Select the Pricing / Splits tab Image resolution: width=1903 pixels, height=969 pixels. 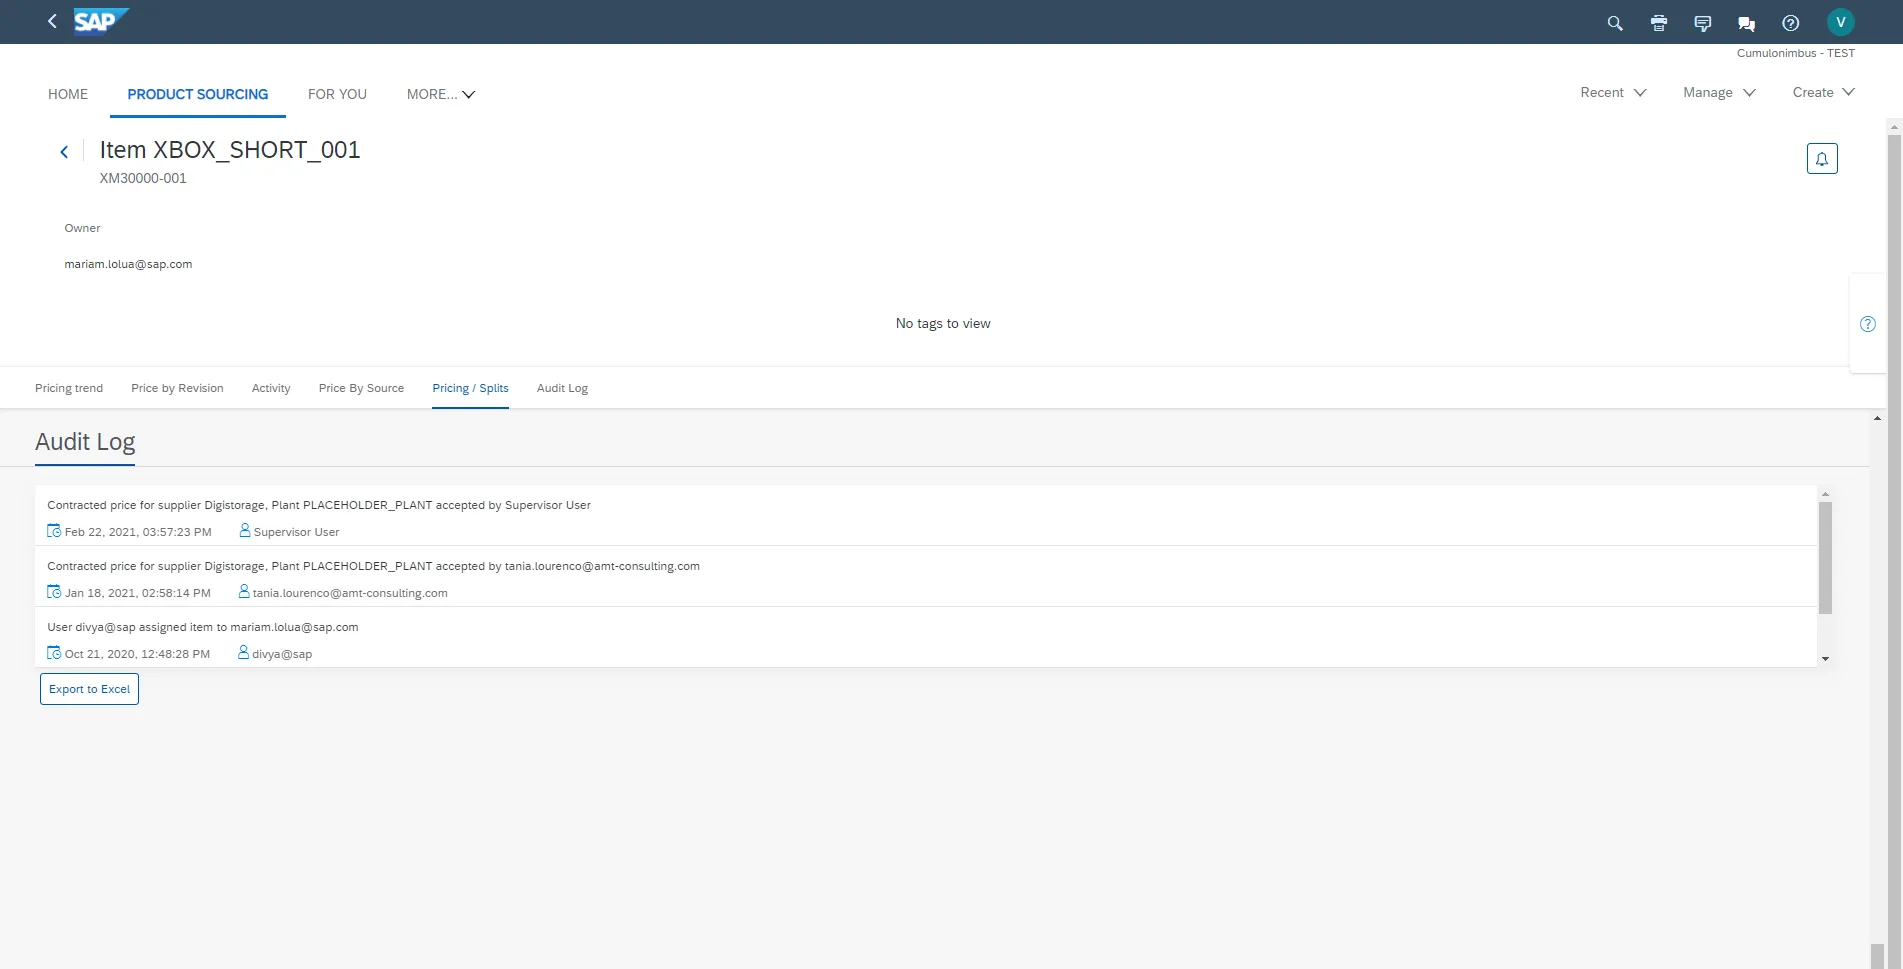coord(470,388)
